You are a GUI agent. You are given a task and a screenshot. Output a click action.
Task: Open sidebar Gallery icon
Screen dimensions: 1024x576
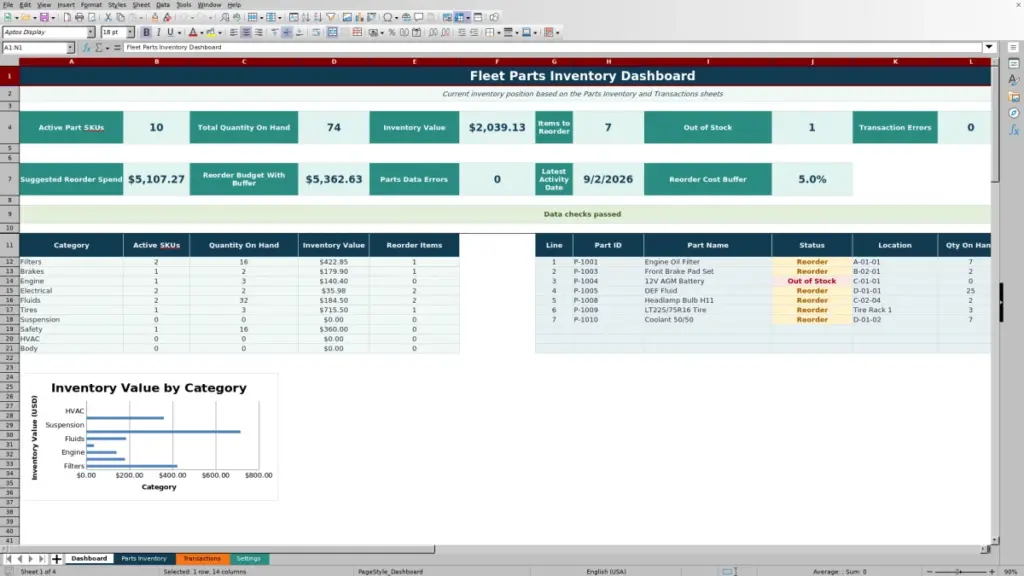(x=1014, y=97)
